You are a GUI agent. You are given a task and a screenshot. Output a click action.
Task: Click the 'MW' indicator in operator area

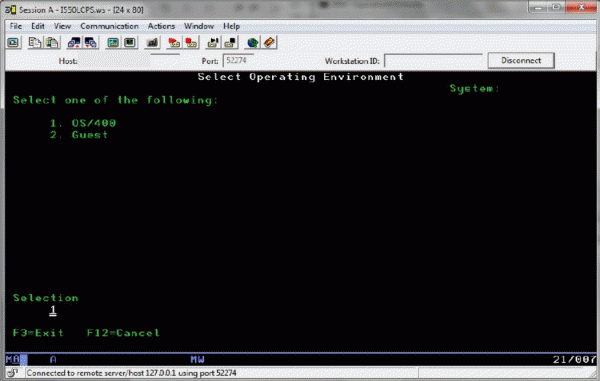tap(197, 359)
